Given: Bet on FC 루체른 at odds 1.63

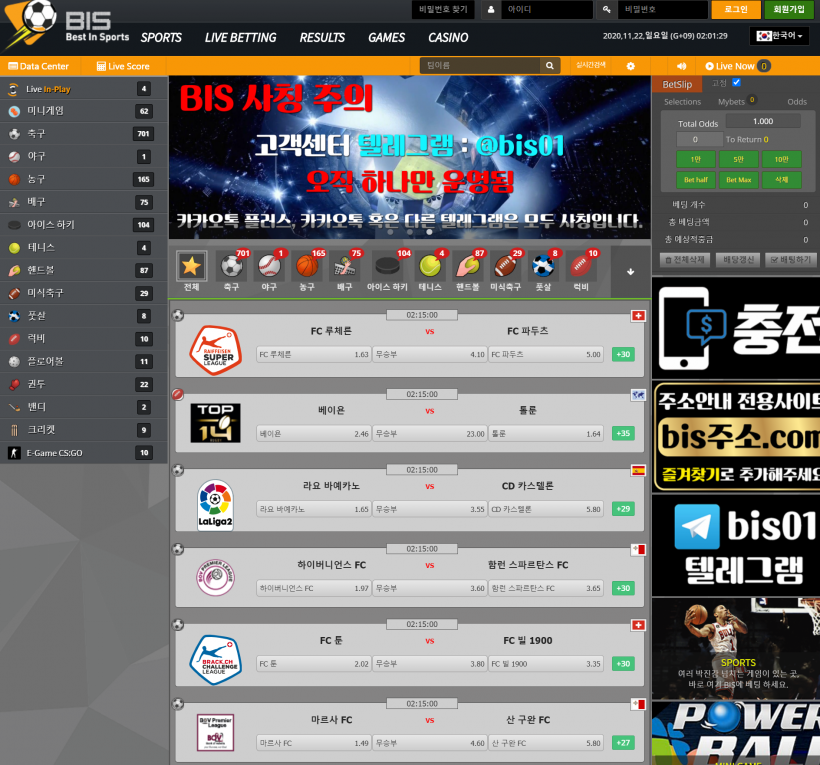Looking at the screenshot, I should [314, 355].
